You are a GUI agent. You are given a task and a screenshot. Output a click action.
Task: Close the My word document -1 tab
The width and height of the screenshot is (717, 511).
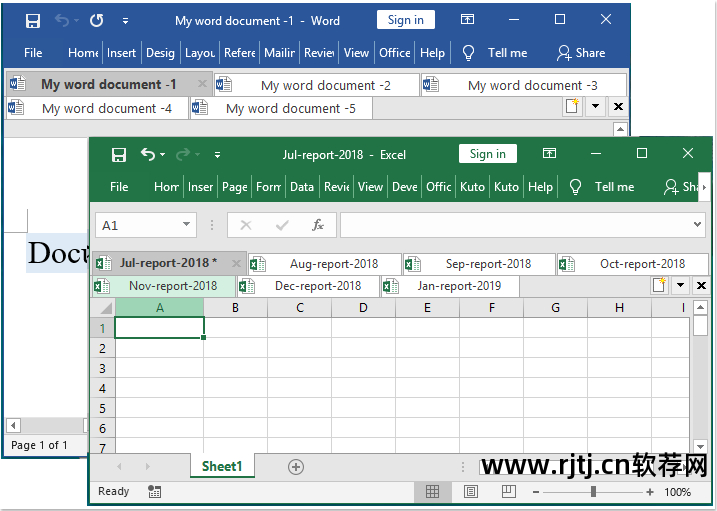point(202,84)
